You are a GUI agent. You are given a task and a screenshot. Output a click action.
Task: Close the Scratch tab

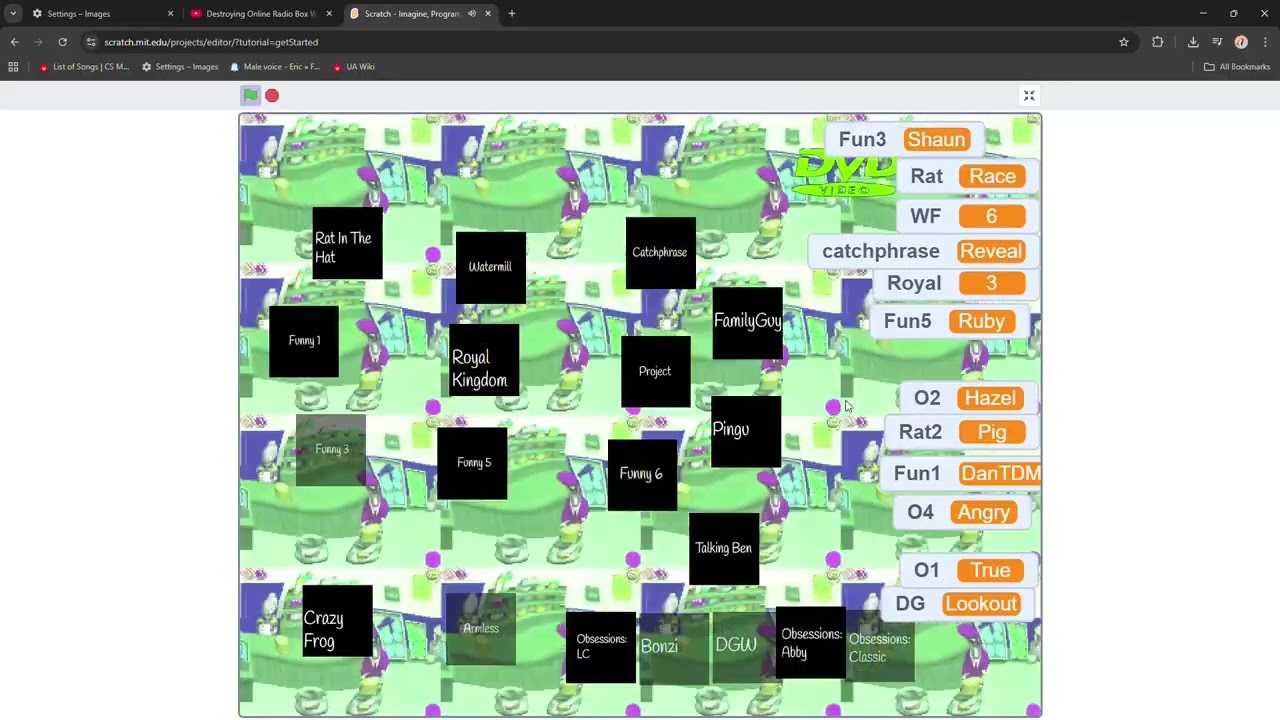pyautogui.click(x=488, y=14)
